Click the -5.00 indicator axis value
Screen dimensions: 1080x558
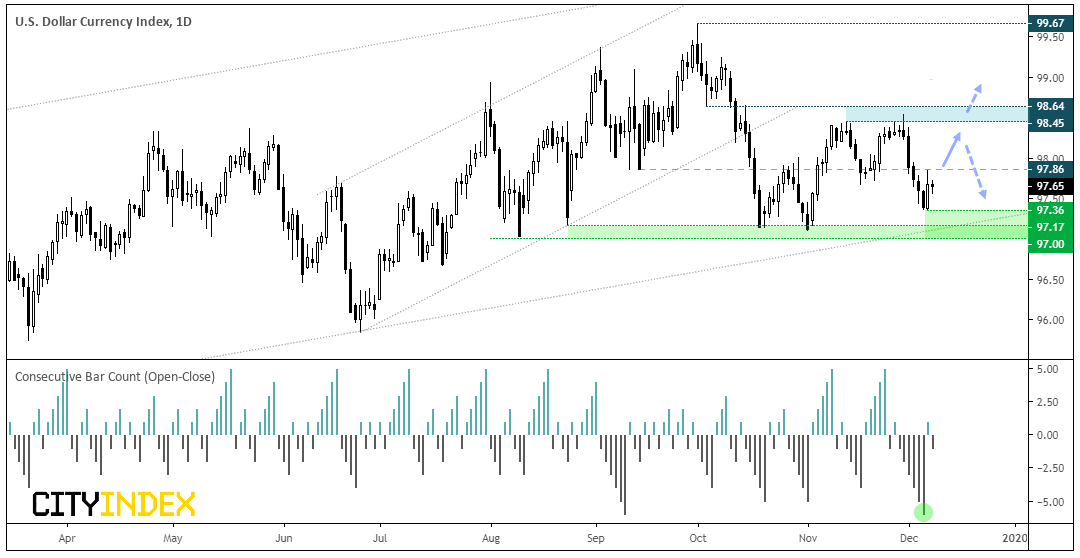[1050, 502]
